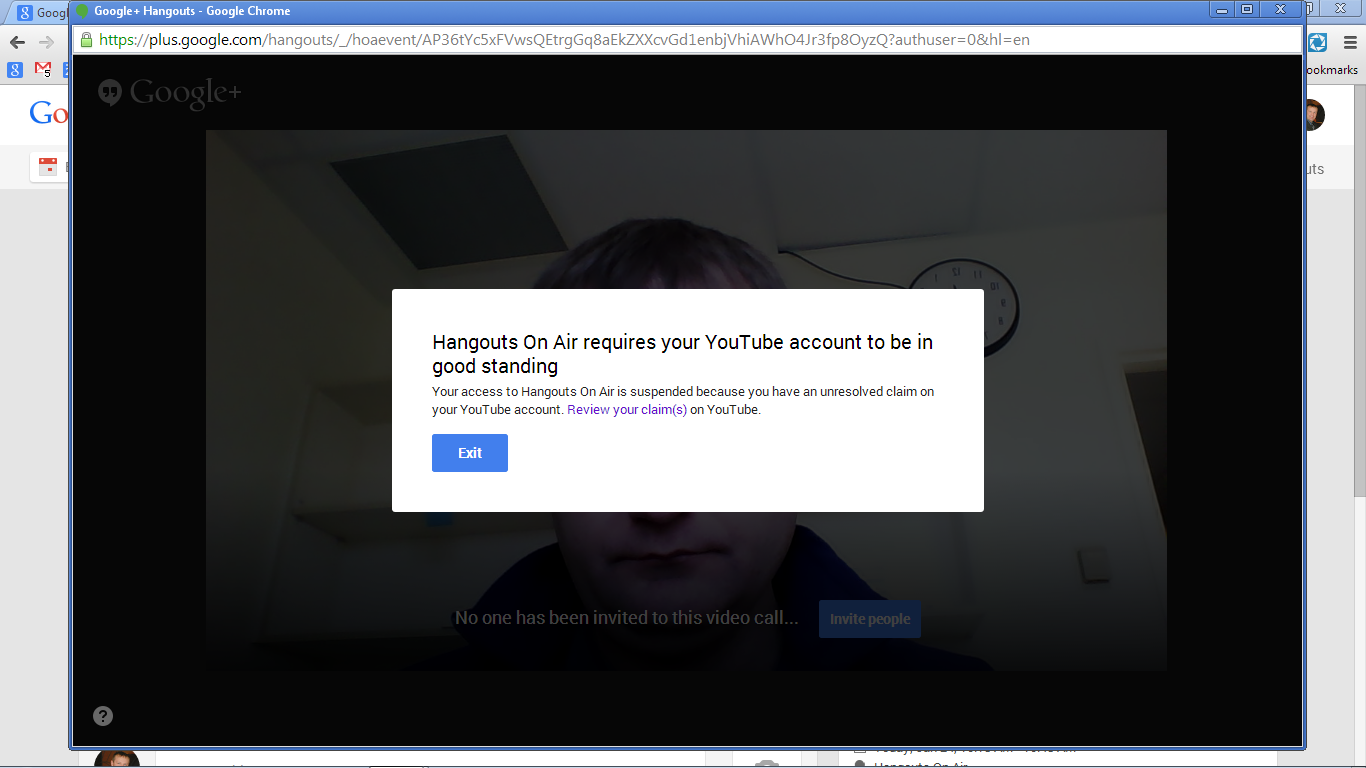Open the blue Google 'g' bookmark icon
Viewport: 1366px width, 768px height.
click(15, 70)
